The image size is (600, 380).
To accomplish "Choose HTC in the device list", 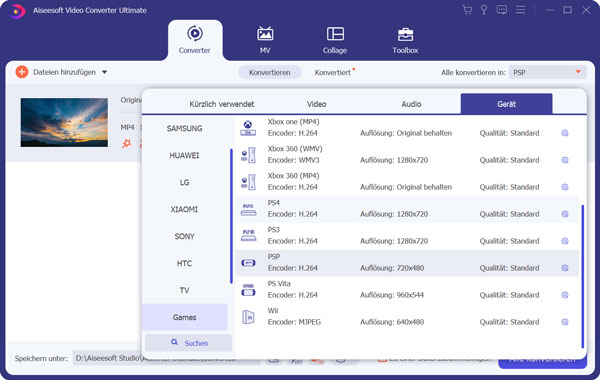I will click(184, 263).
